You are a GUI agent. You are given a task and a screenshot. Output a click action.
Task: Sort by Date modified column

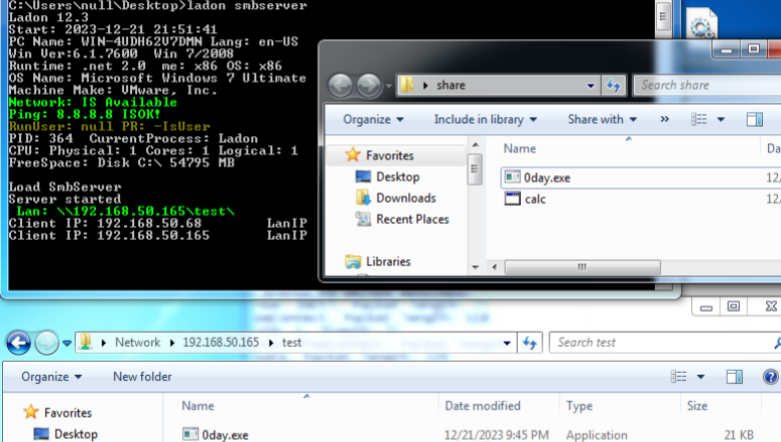pos(483,406)
